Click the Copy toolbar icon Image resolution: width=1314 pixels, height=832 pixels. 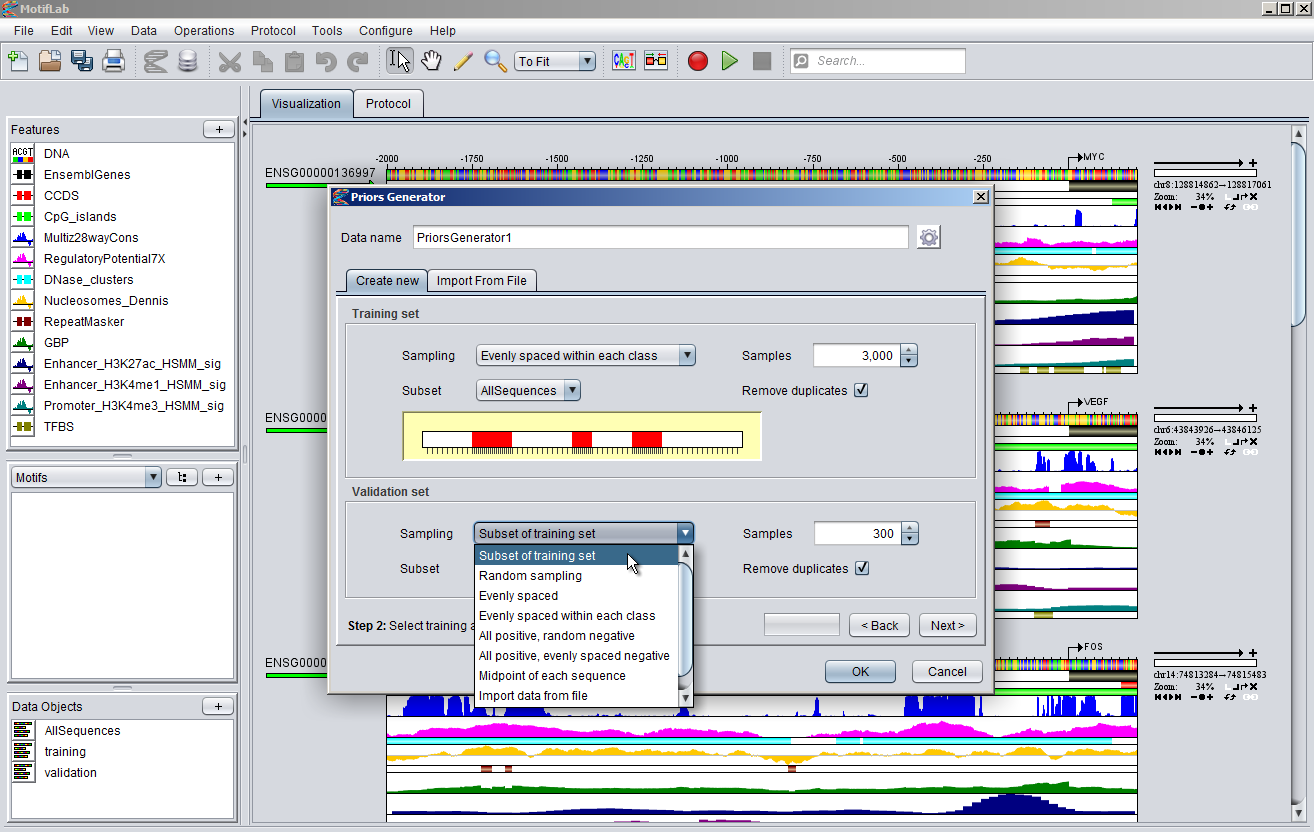point(262,61)
